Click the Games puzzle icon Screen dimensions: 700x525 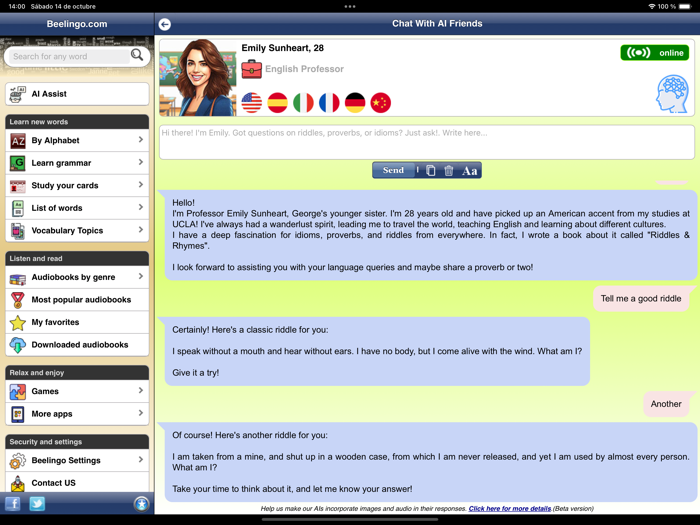click(x=18, y=392)
